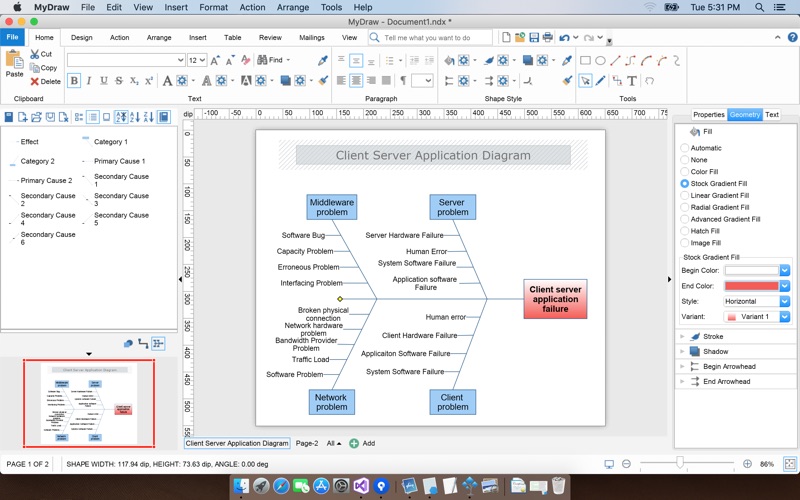This screenshot has height=500, width=800.
Task: Switch to the Properties panel tab
Action: 709,114
